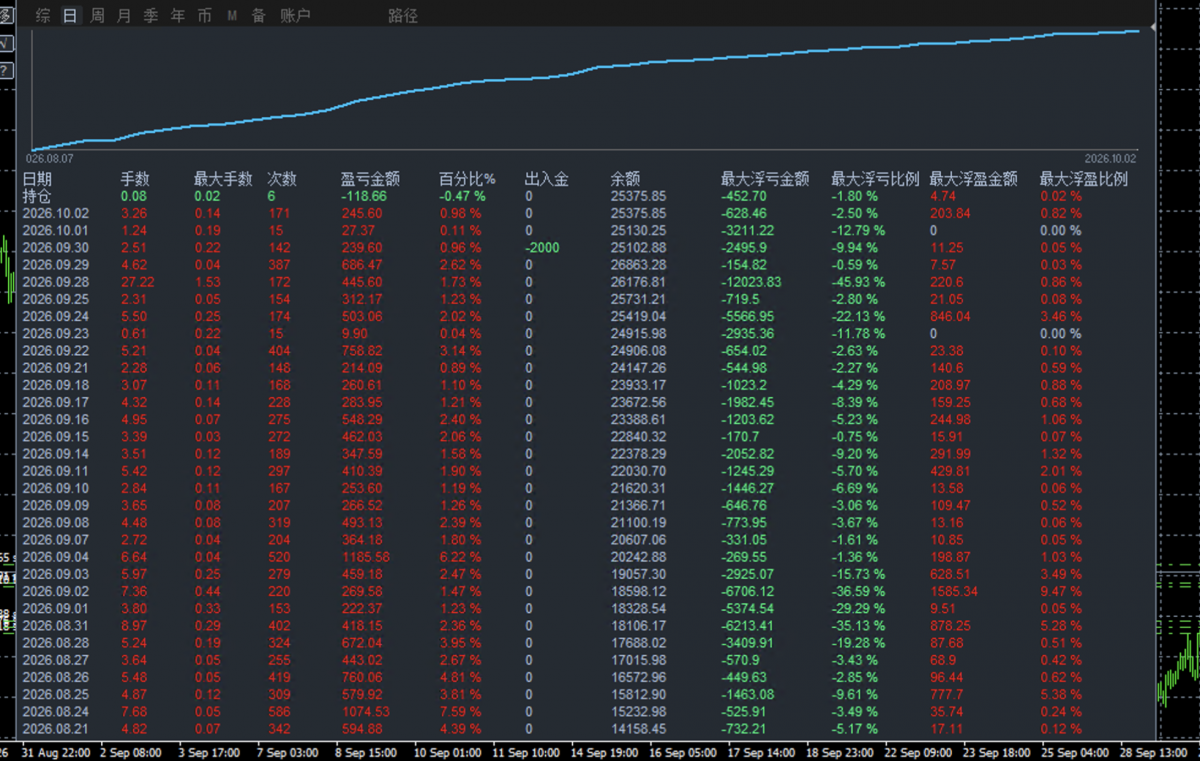The image size is (1200, 761).
Task: Click the -12023.83 max floating loss value
Action: click(x=752, y=282)
